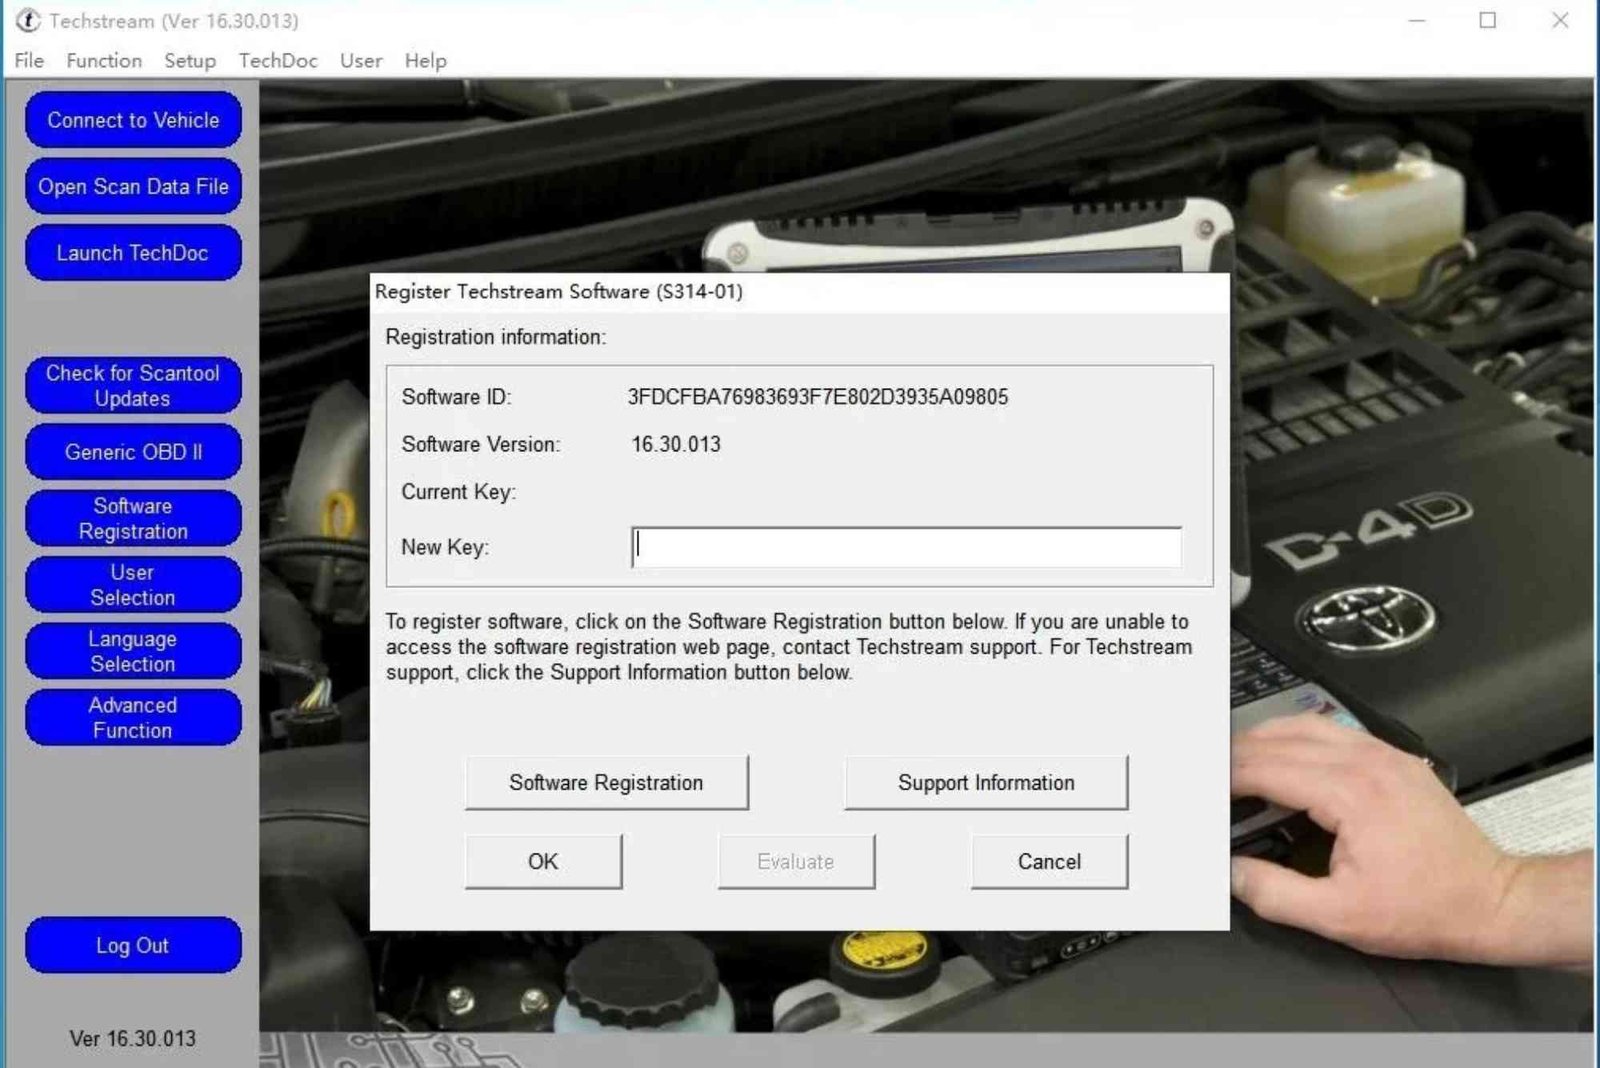Click the Current Key label
Viewport: 1600px width, 1068px height.
[458, 492]
